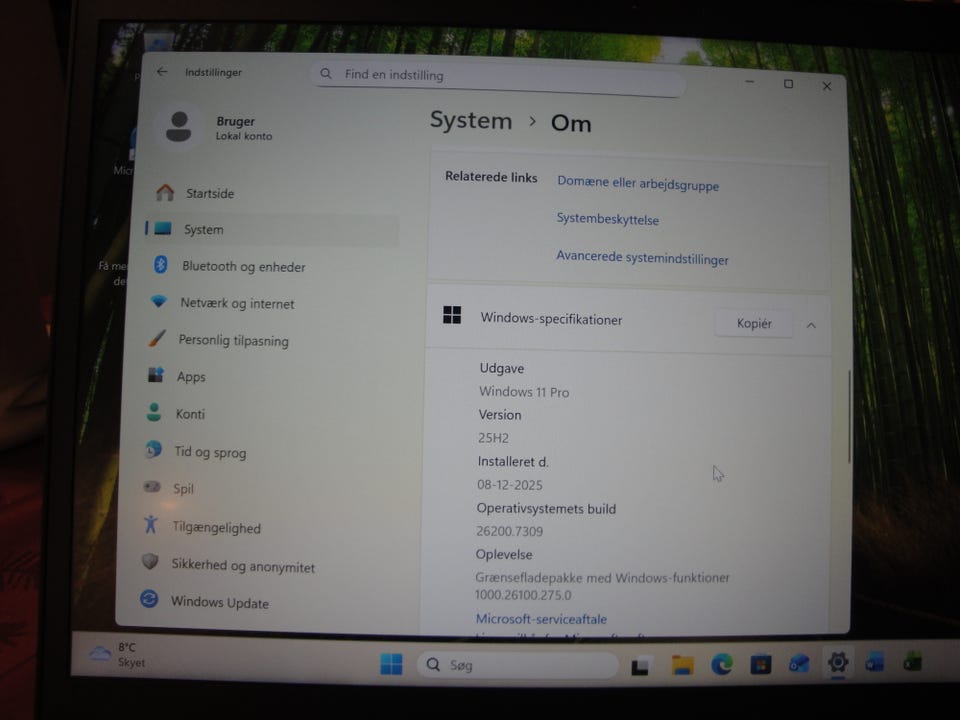Click the Windows Update sync icon
Image resolution: width=960 pixels, height=720 pixels.
click(149, 598)
